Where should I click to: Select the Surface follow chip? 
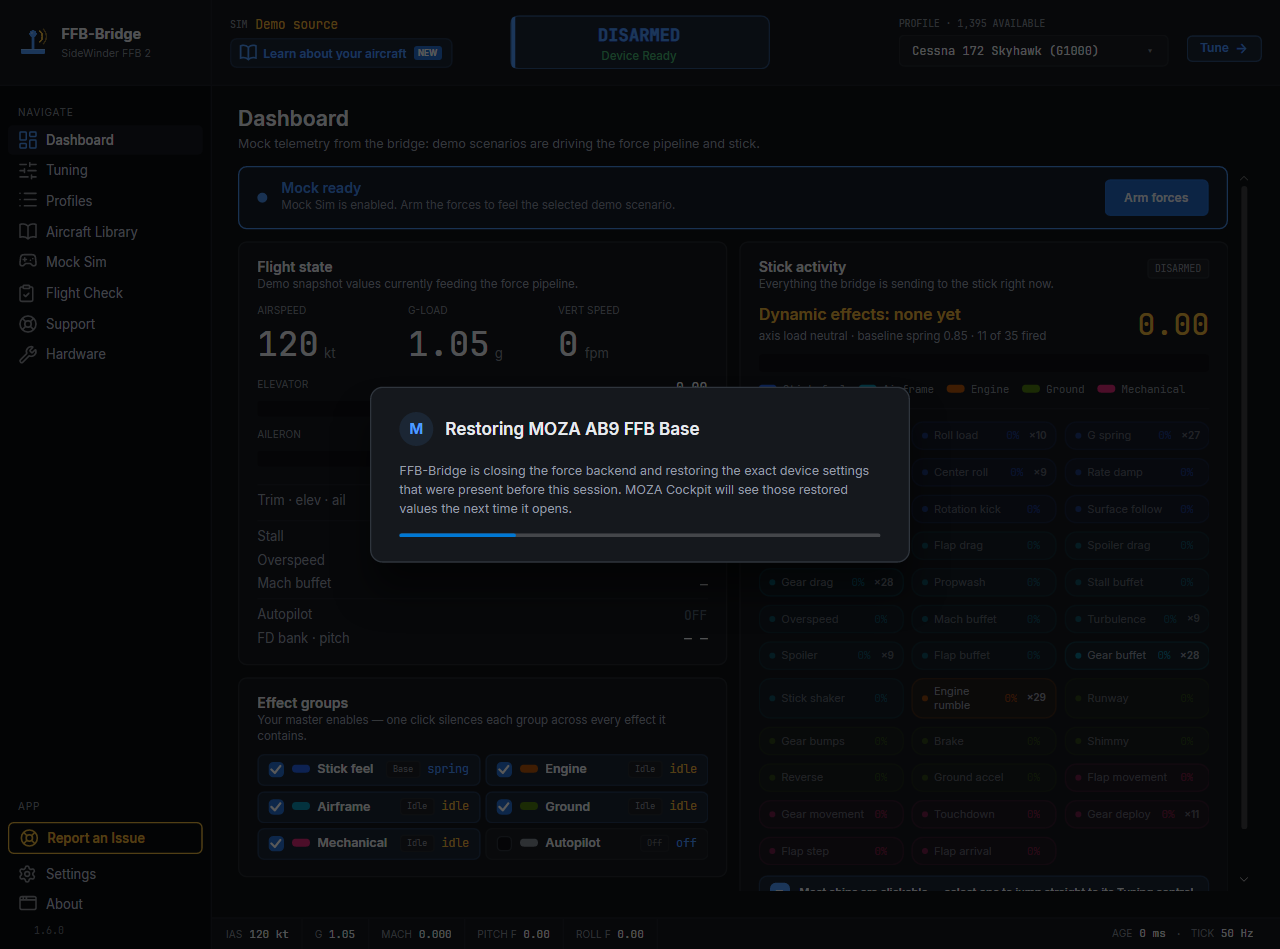(1137, 509)
